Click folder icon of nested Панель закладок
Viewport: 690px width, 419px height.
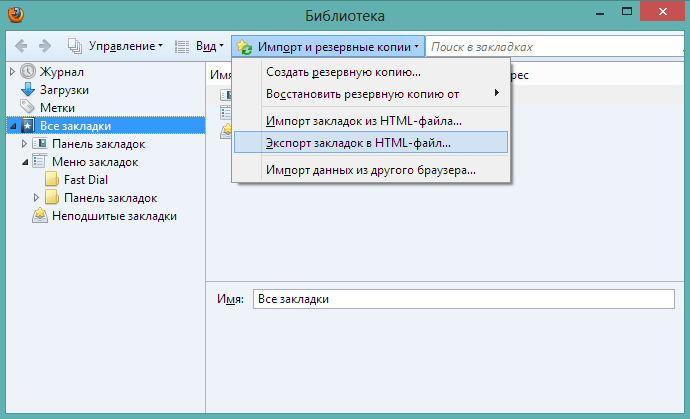(51, 197)
